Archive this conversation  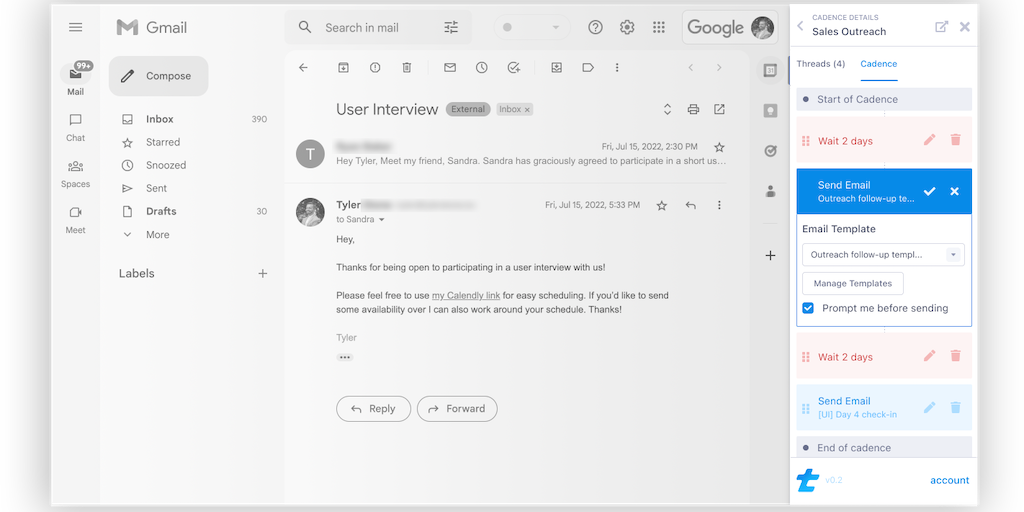[x=344, y=67]
